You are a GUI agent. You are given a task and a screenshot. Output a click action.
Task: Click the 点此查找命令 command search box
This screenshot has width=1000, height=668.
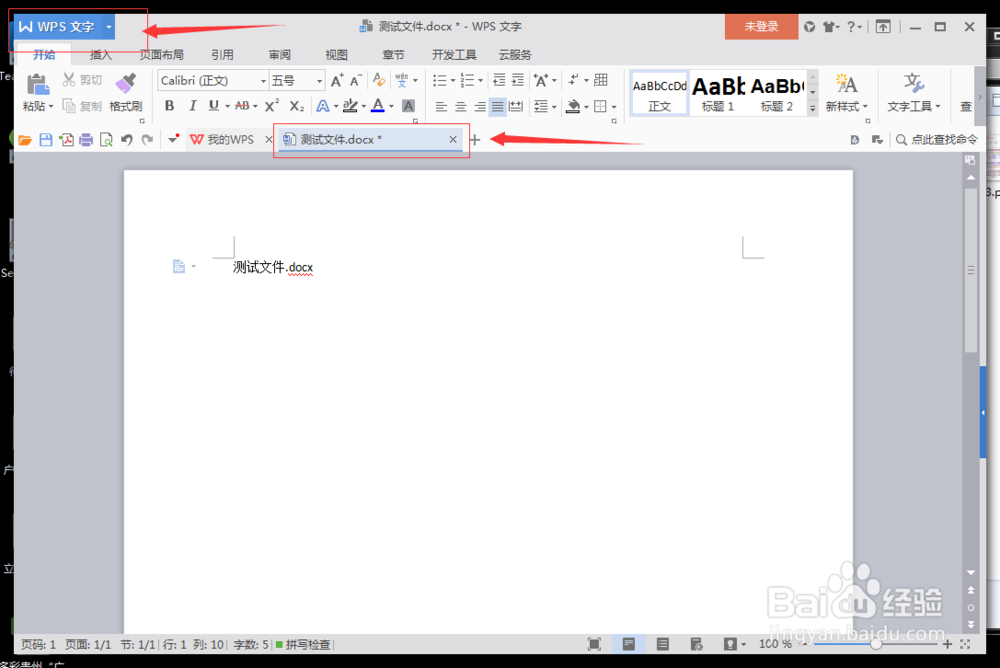tap(937, 140)
